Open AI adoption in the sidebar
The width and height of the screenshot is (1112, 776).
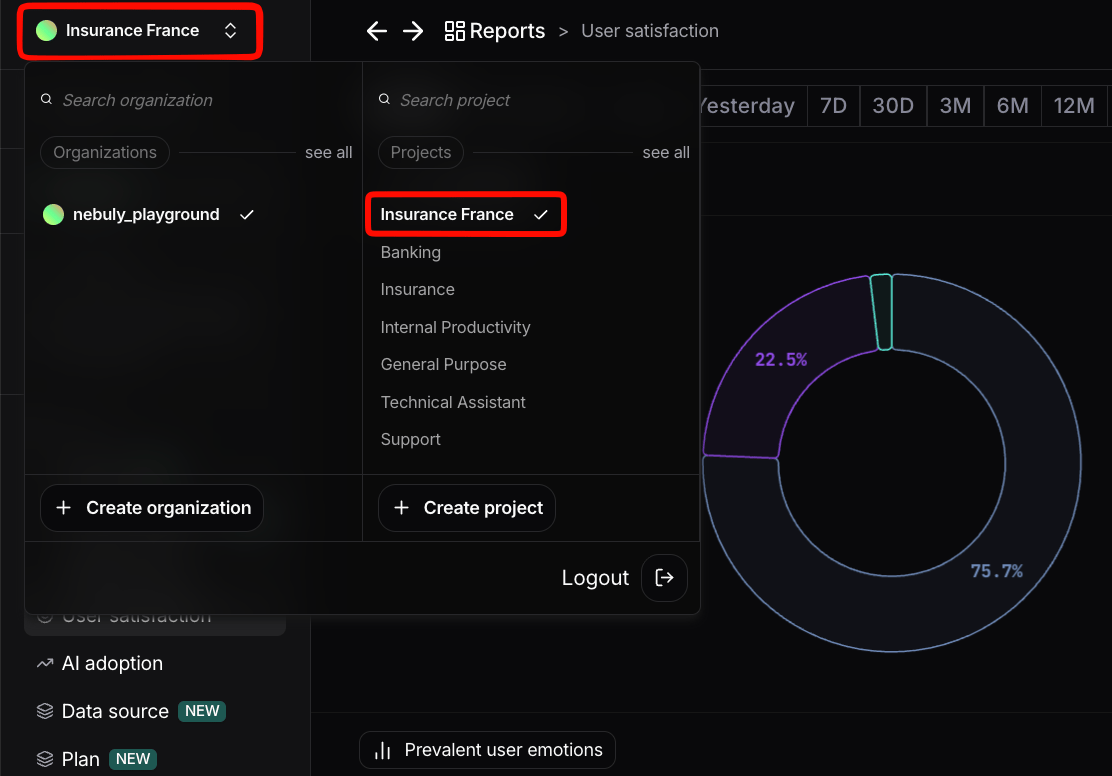click(x=112, y=663)
